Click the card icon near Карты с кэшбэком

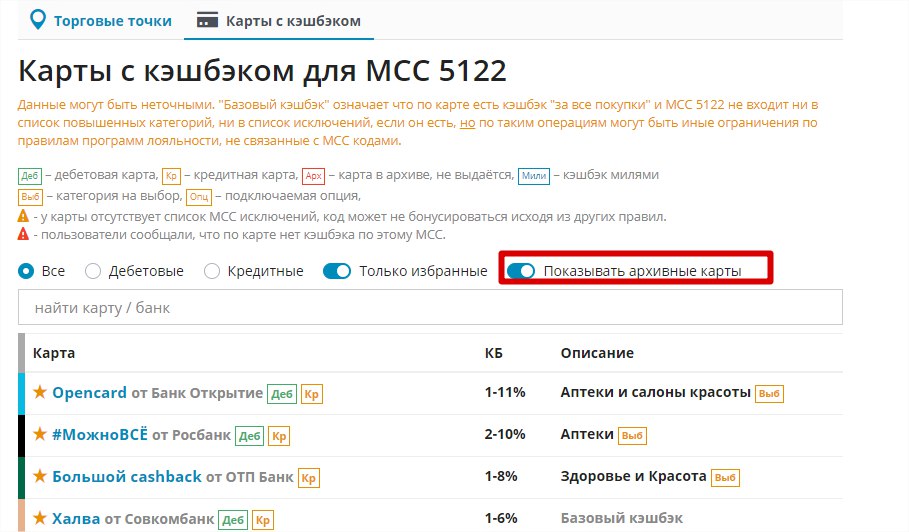point(207,21)
